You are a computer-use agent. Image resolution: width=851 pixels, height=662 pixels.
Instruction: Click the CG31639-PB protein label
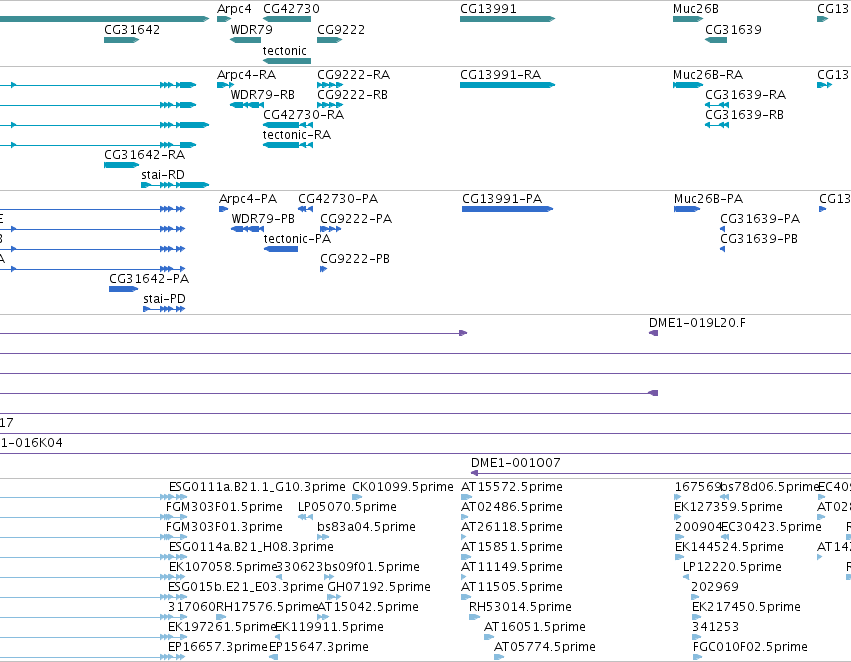[x=759, y=239]
